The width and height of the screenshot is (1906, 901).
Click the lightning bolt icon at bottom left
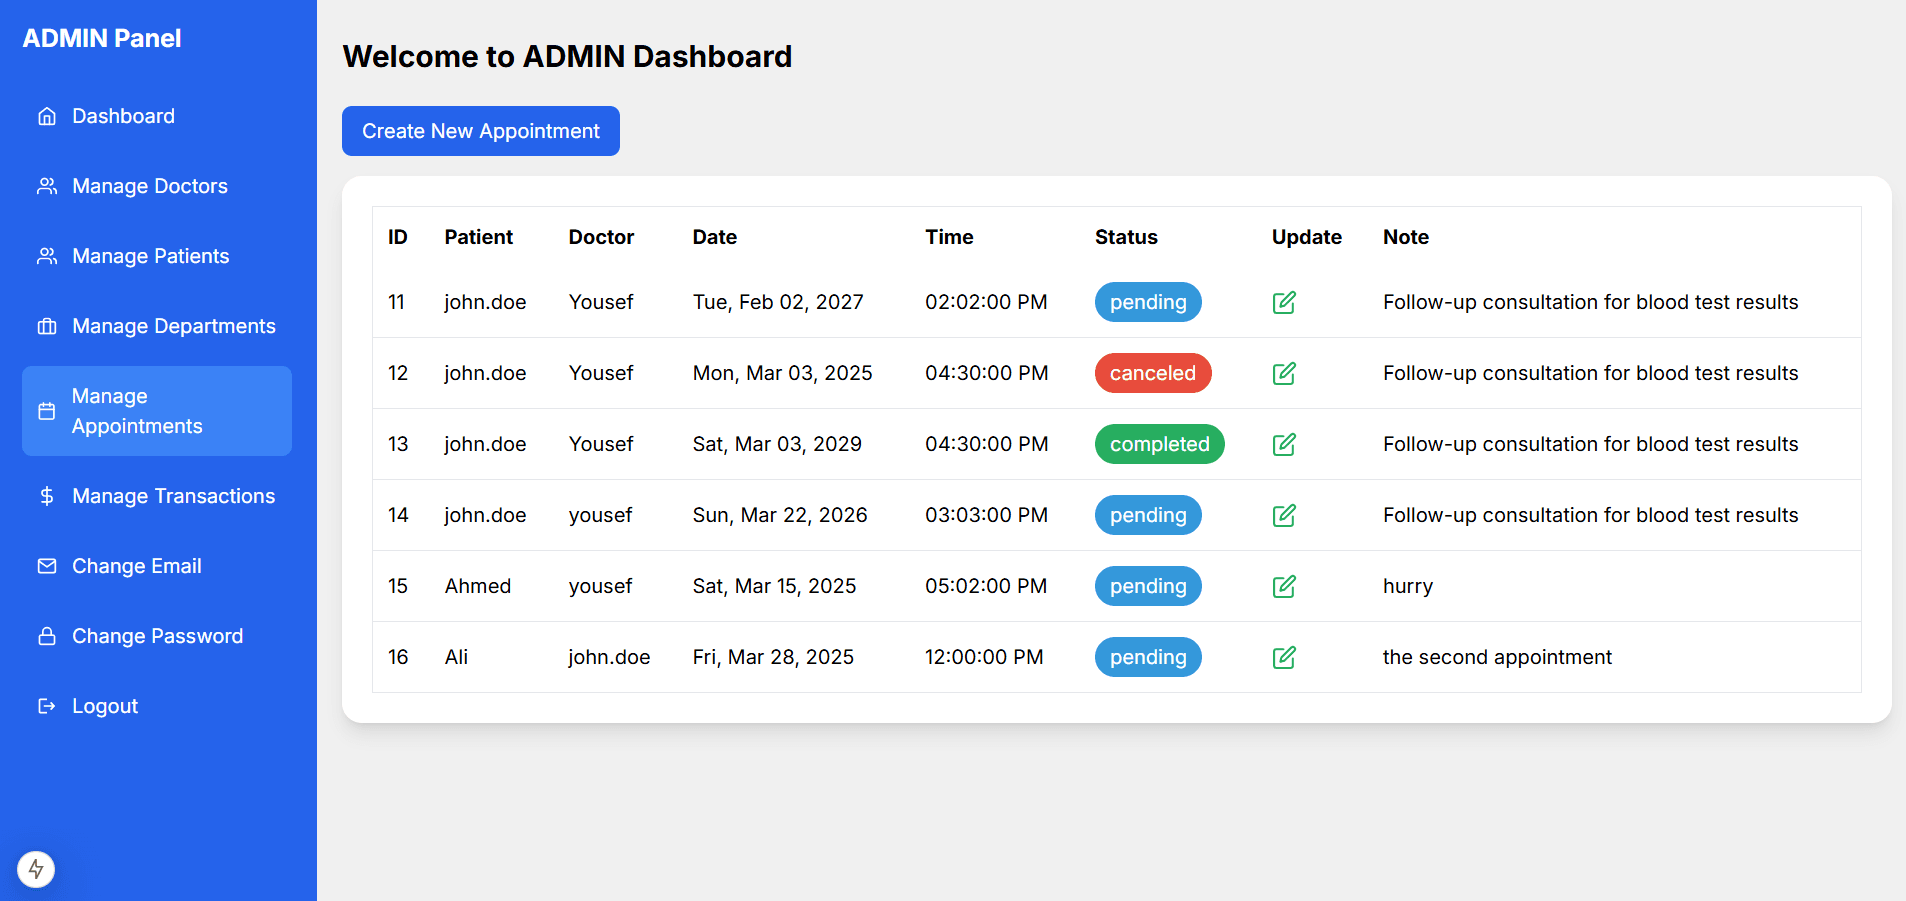click(36, 869)
